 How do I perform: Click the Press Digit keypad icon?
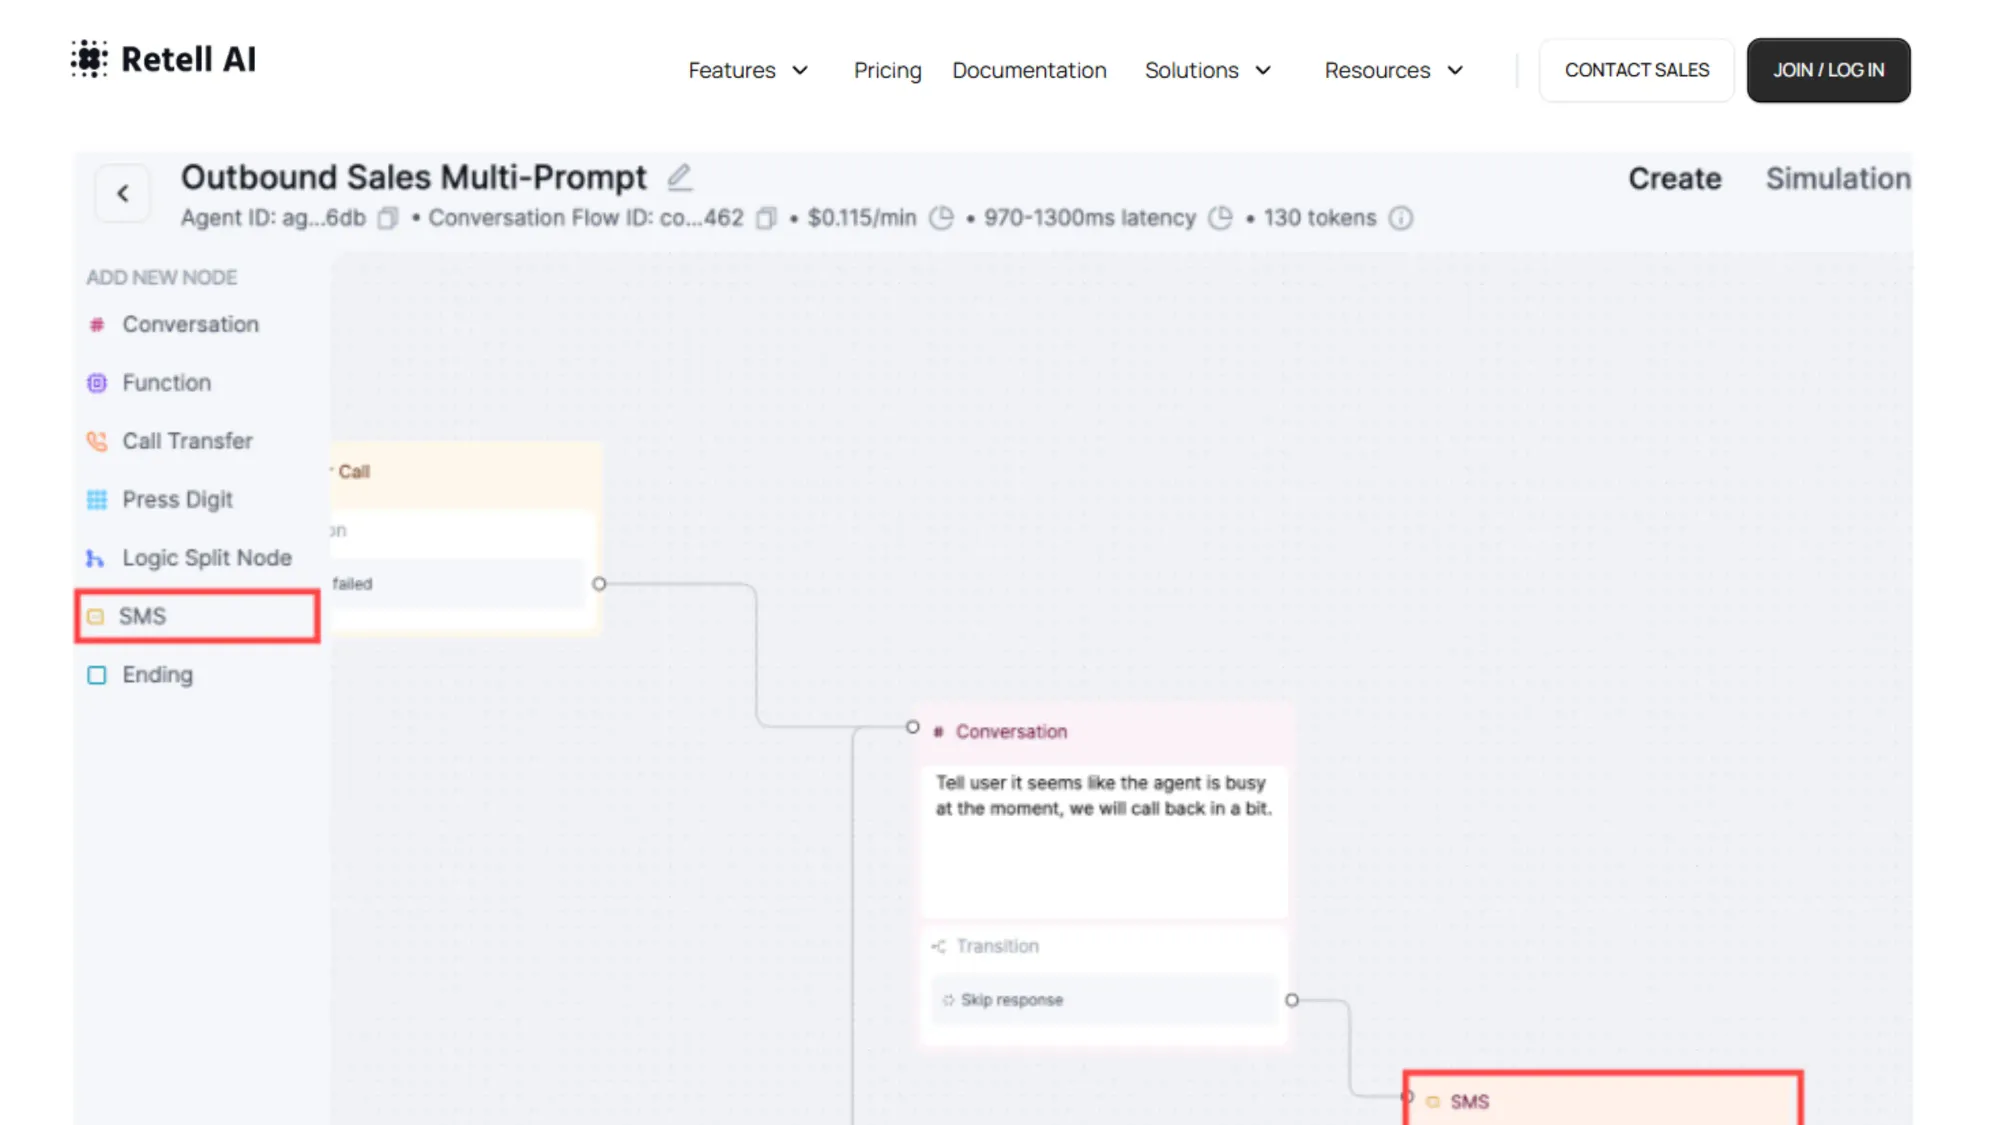click(x=97, y=499)
